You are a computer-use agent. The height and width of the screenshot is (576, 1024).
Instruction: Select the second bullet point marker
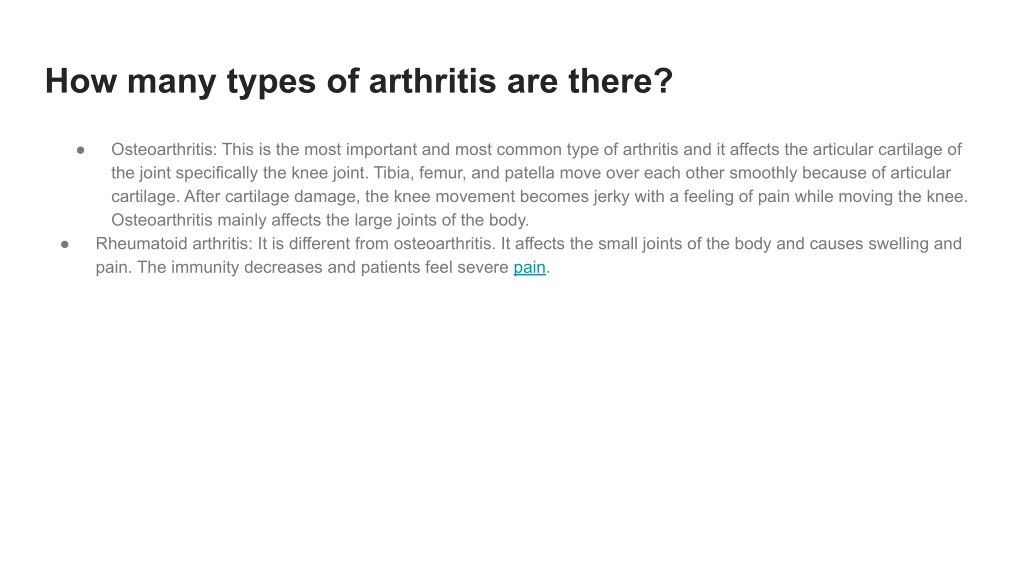[x=65, y=244]
